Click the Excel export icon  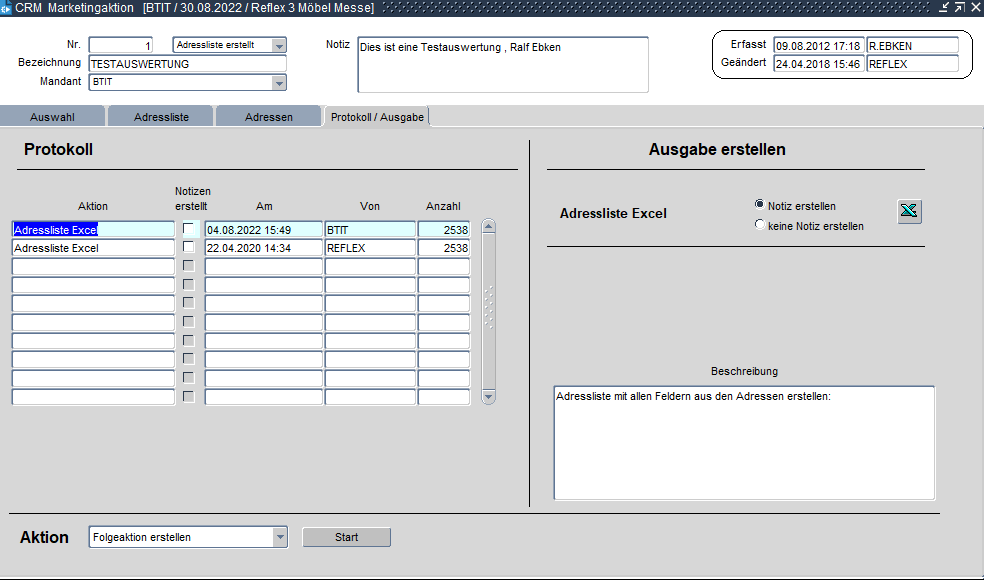click(x=909, y=211)
